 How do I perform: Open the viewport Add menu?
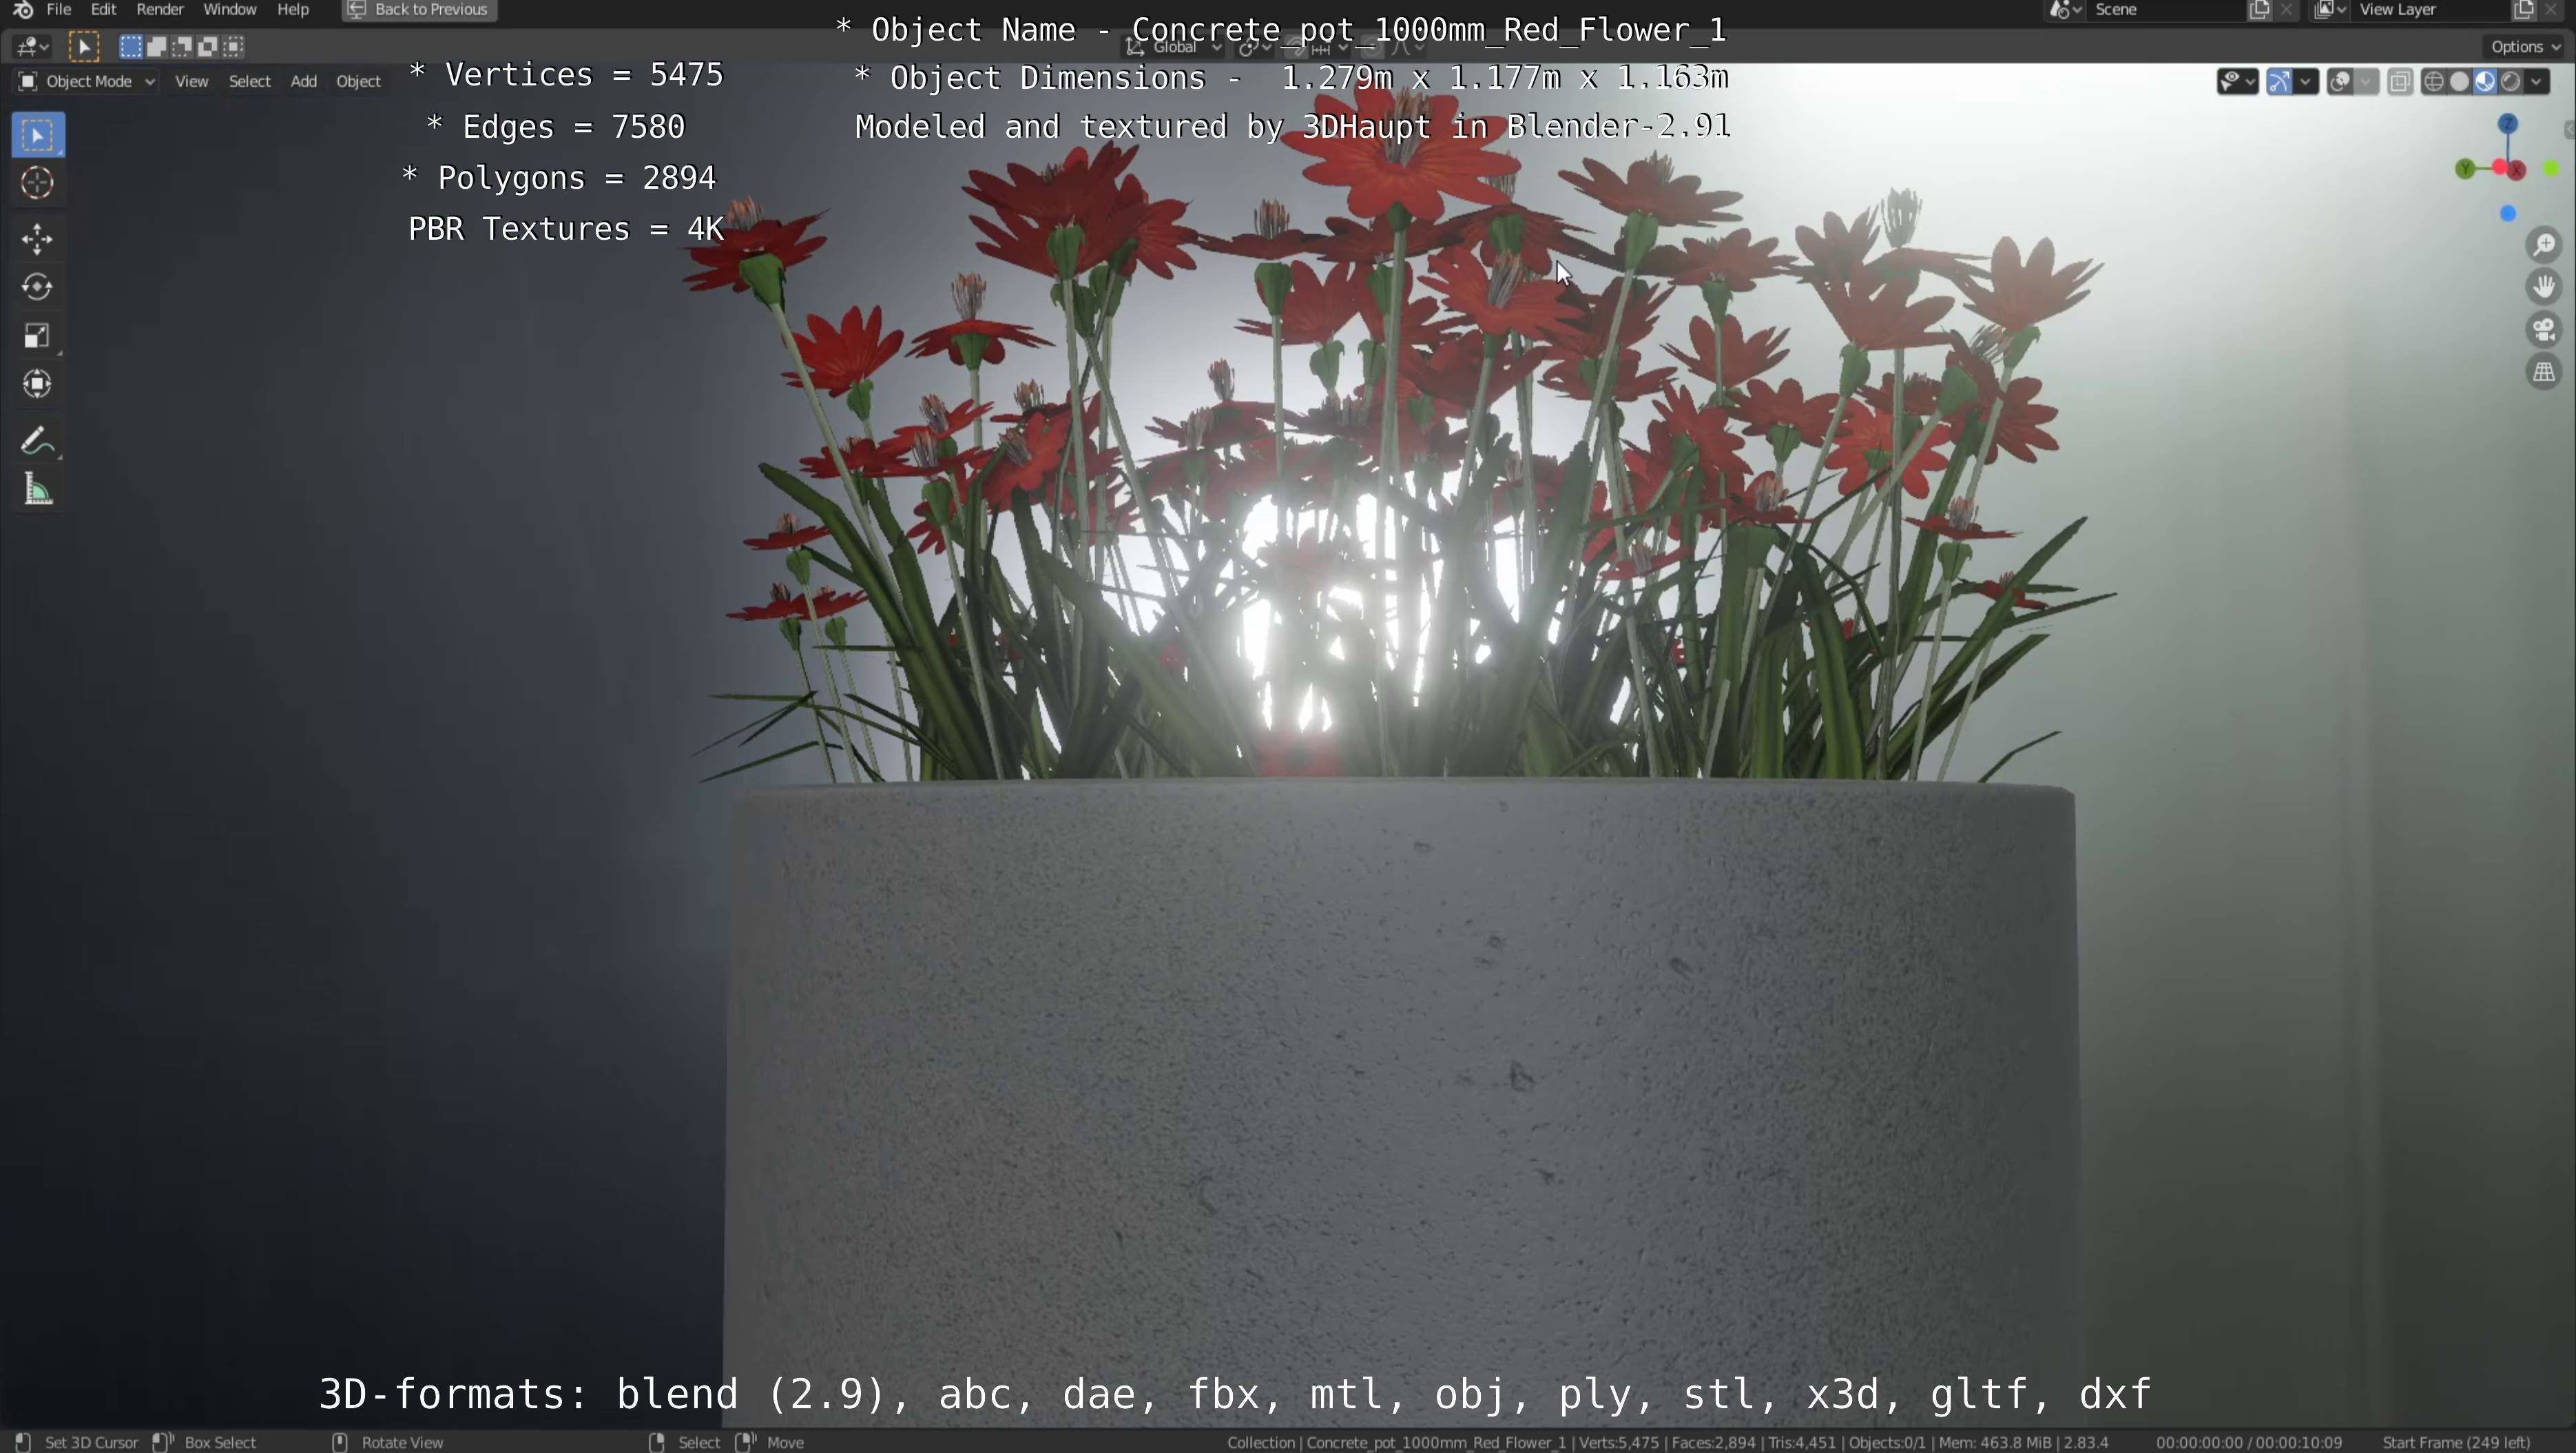click(x=303, y=81)
